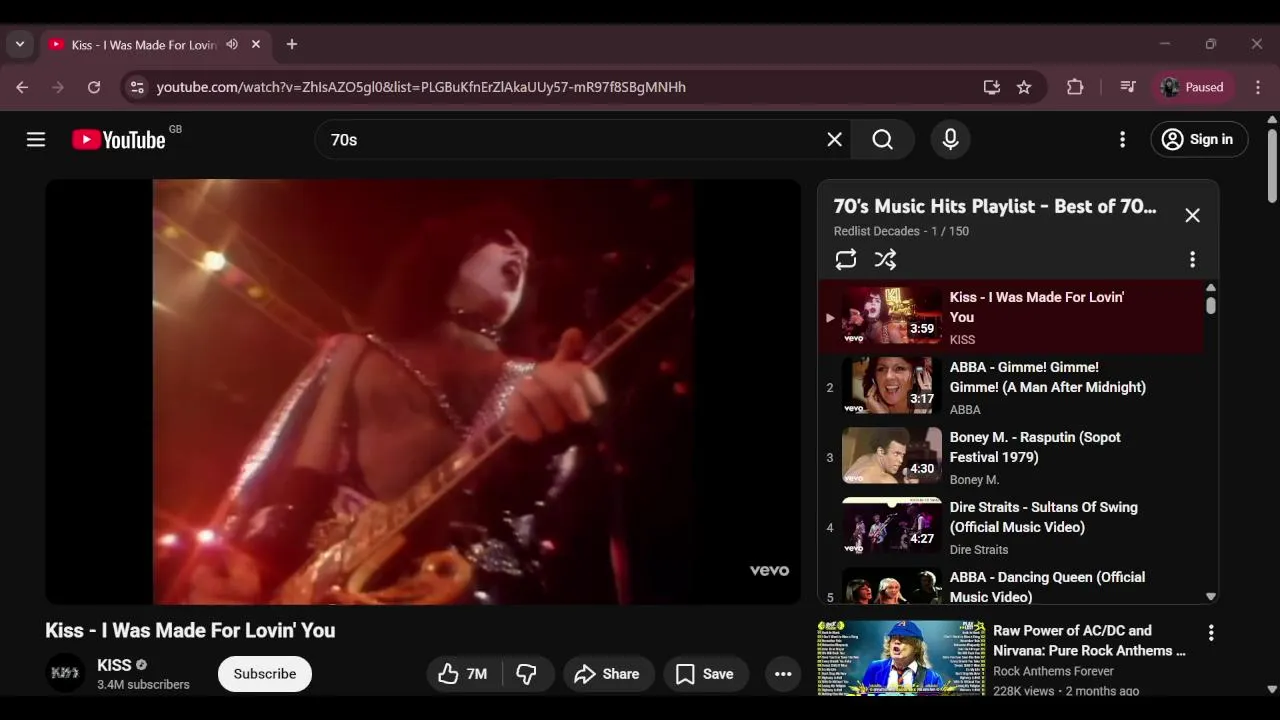Open more actions ellipsis under video
The image size is (1280, 720).
pos(783,674)
